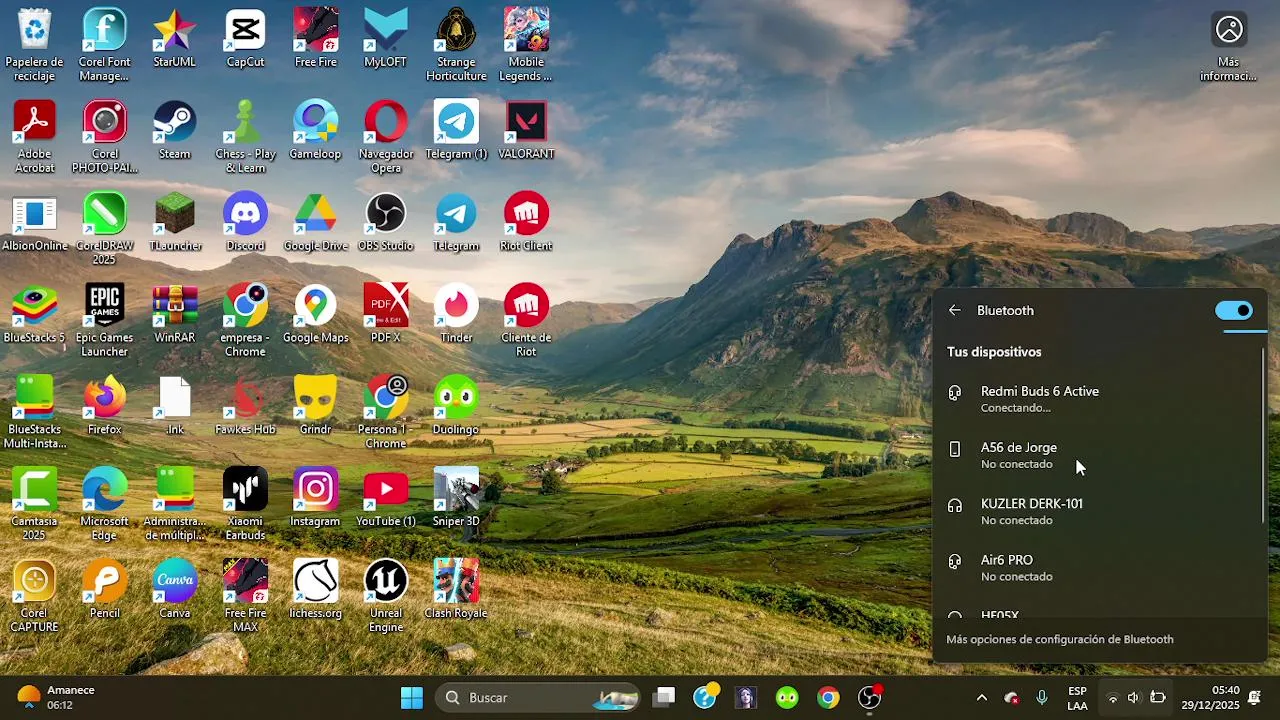Screen dimensions: 1280x720
Task: Click the Bluetooth device list scrollbar
Action: coord(1264,435)
